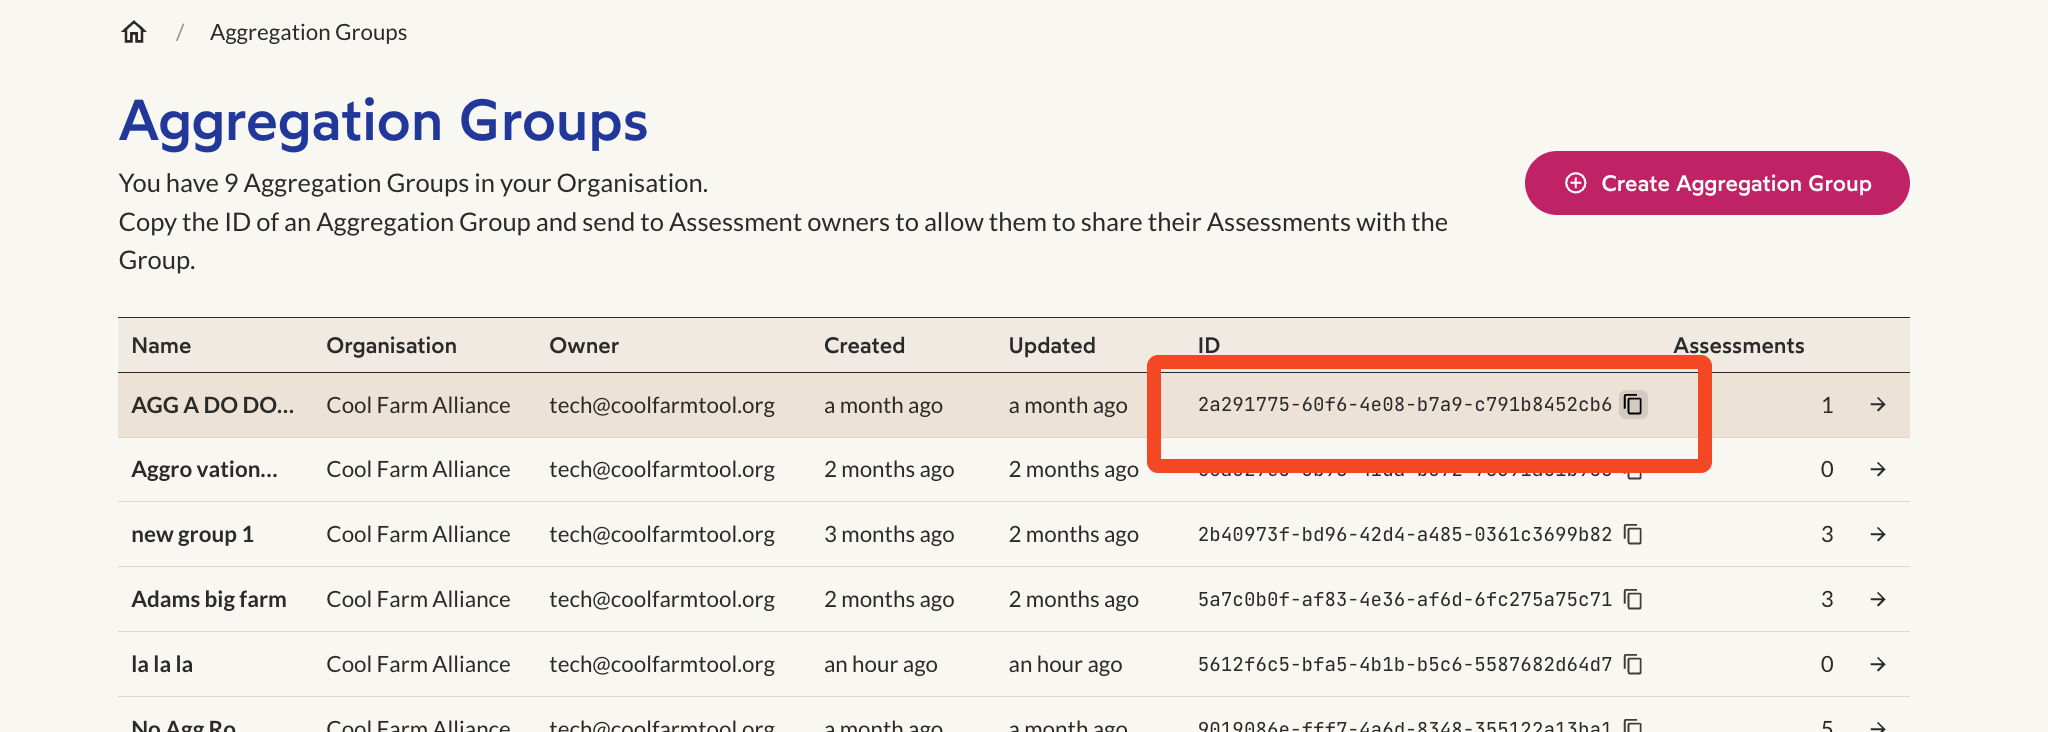The height and width of the screenshot is (732, 2048).
Task: Copy the ID of la la la group
Action: (1633, 664)
